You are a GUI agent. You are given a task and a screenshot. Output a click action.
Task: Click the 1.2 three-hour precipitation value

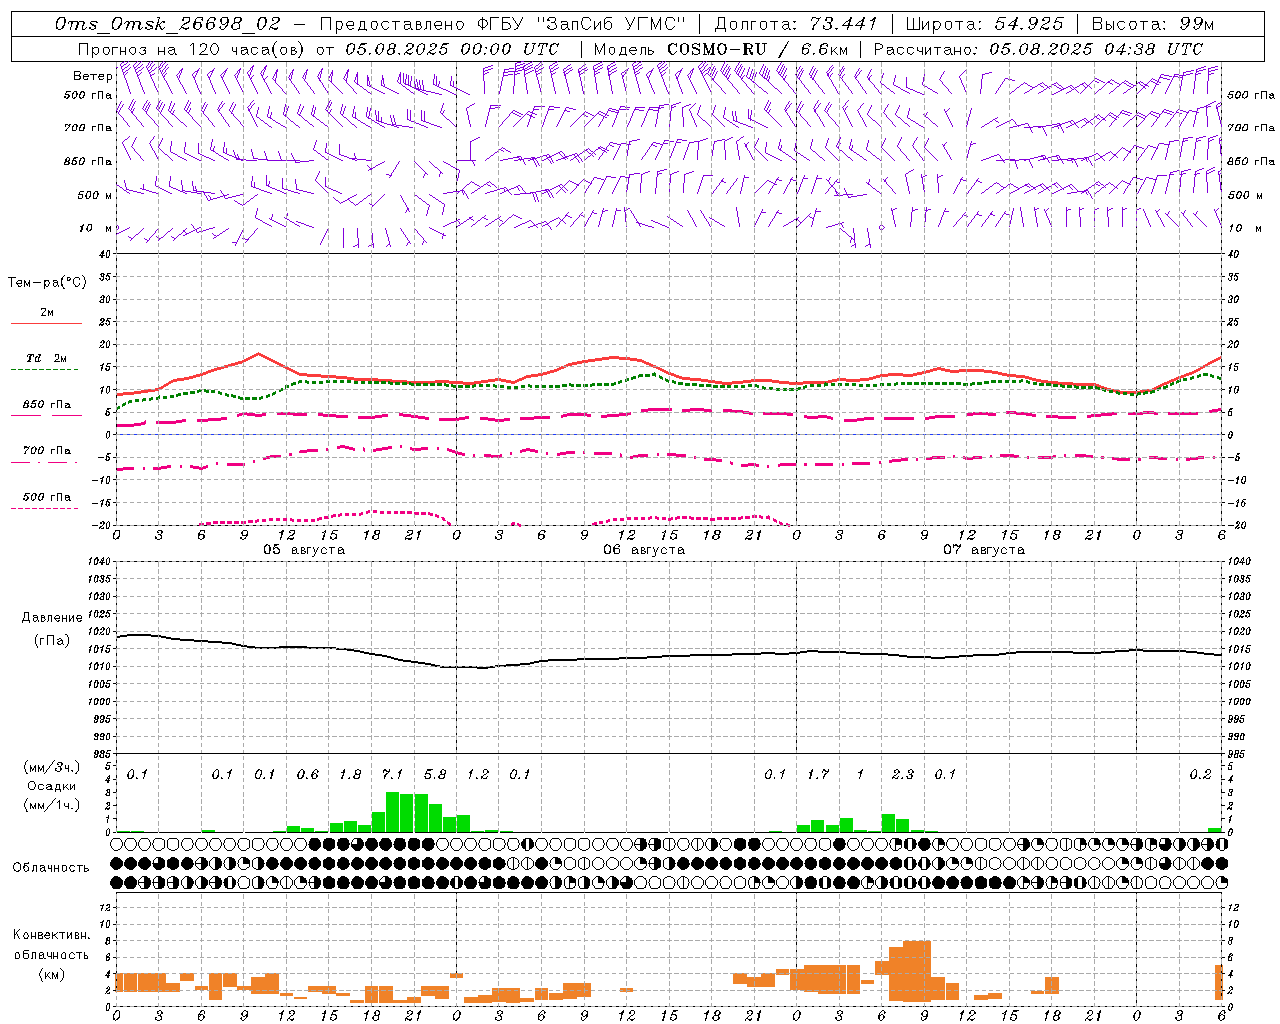pyautogui.click(x=478, y=775)
